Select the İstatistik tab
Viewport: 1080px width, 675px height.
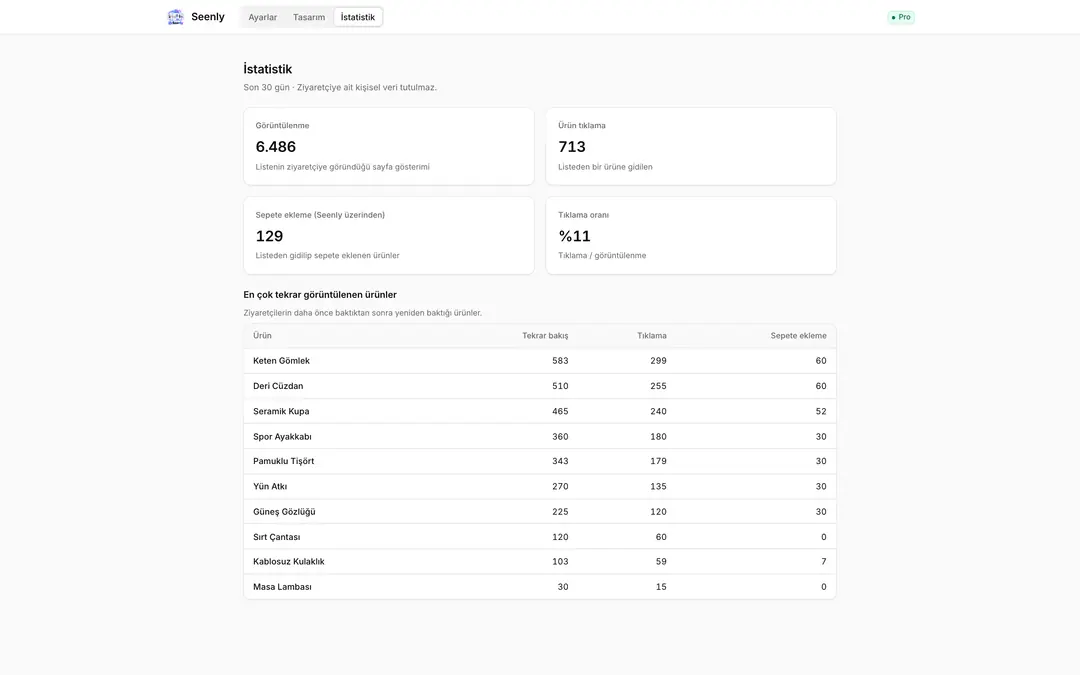tap(357, 17)
